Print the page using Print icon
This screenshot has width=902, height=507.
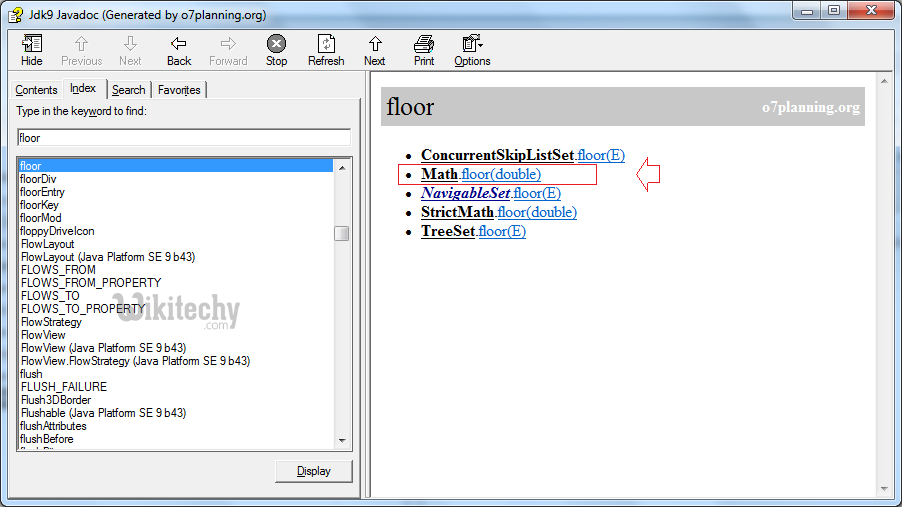click(424, 44)
